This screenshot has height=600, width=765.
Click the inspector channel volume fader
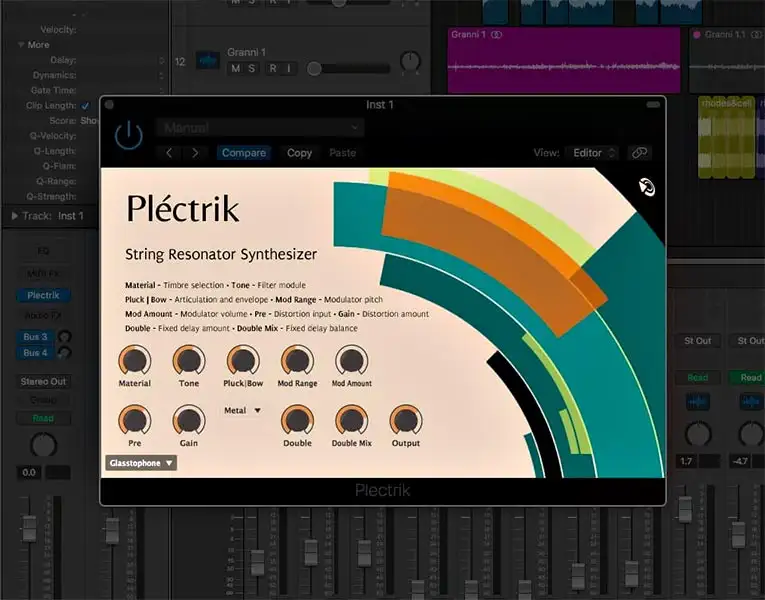click(x=29, y=528)
